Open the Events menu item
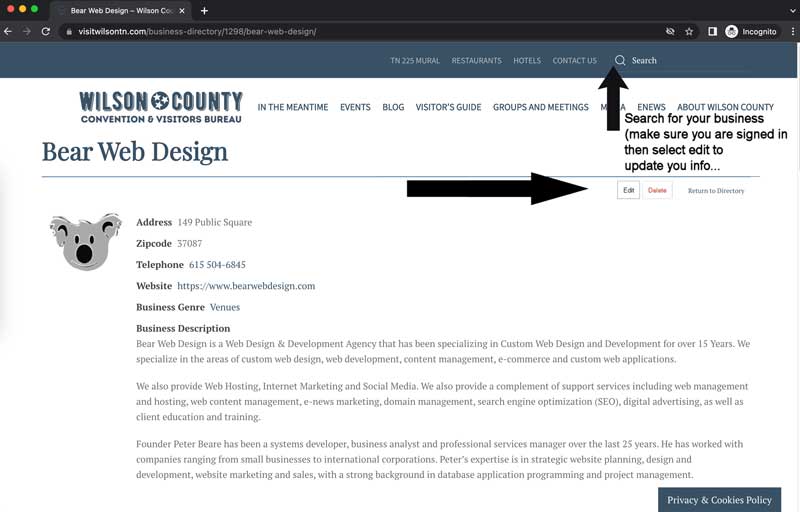Screen dimensions: 800x512 click(355, 107)
